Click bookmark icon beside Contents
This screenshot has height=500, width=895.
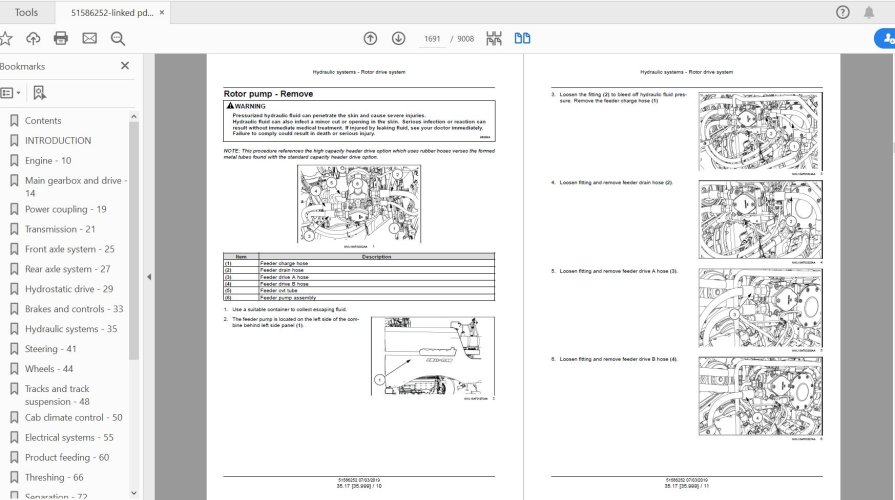point(14,120)
